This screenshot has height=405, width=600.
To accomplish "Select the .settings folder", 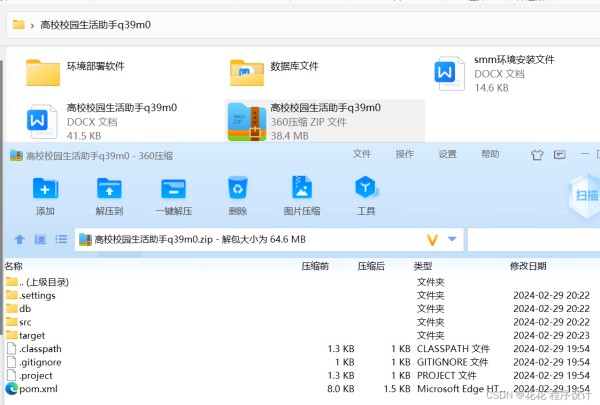I will [x=31, y=296].
